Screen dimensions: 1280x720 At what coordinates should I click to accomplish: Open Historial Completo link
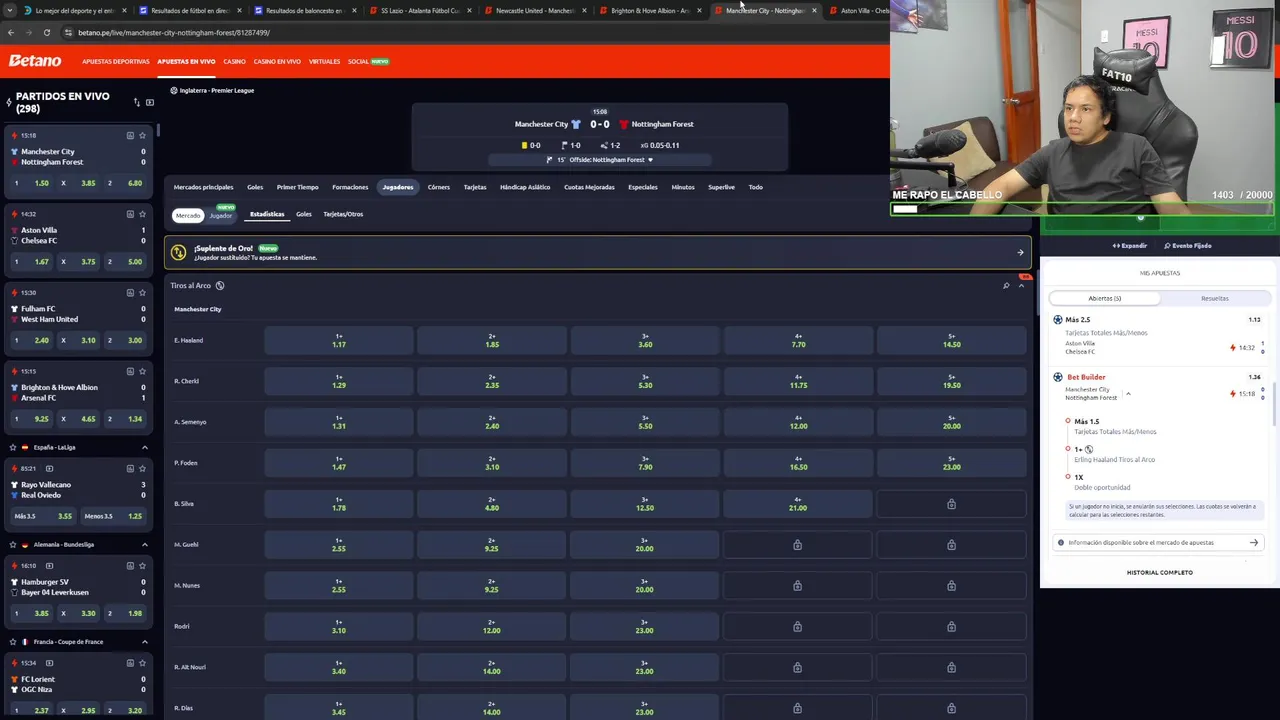1160,572
